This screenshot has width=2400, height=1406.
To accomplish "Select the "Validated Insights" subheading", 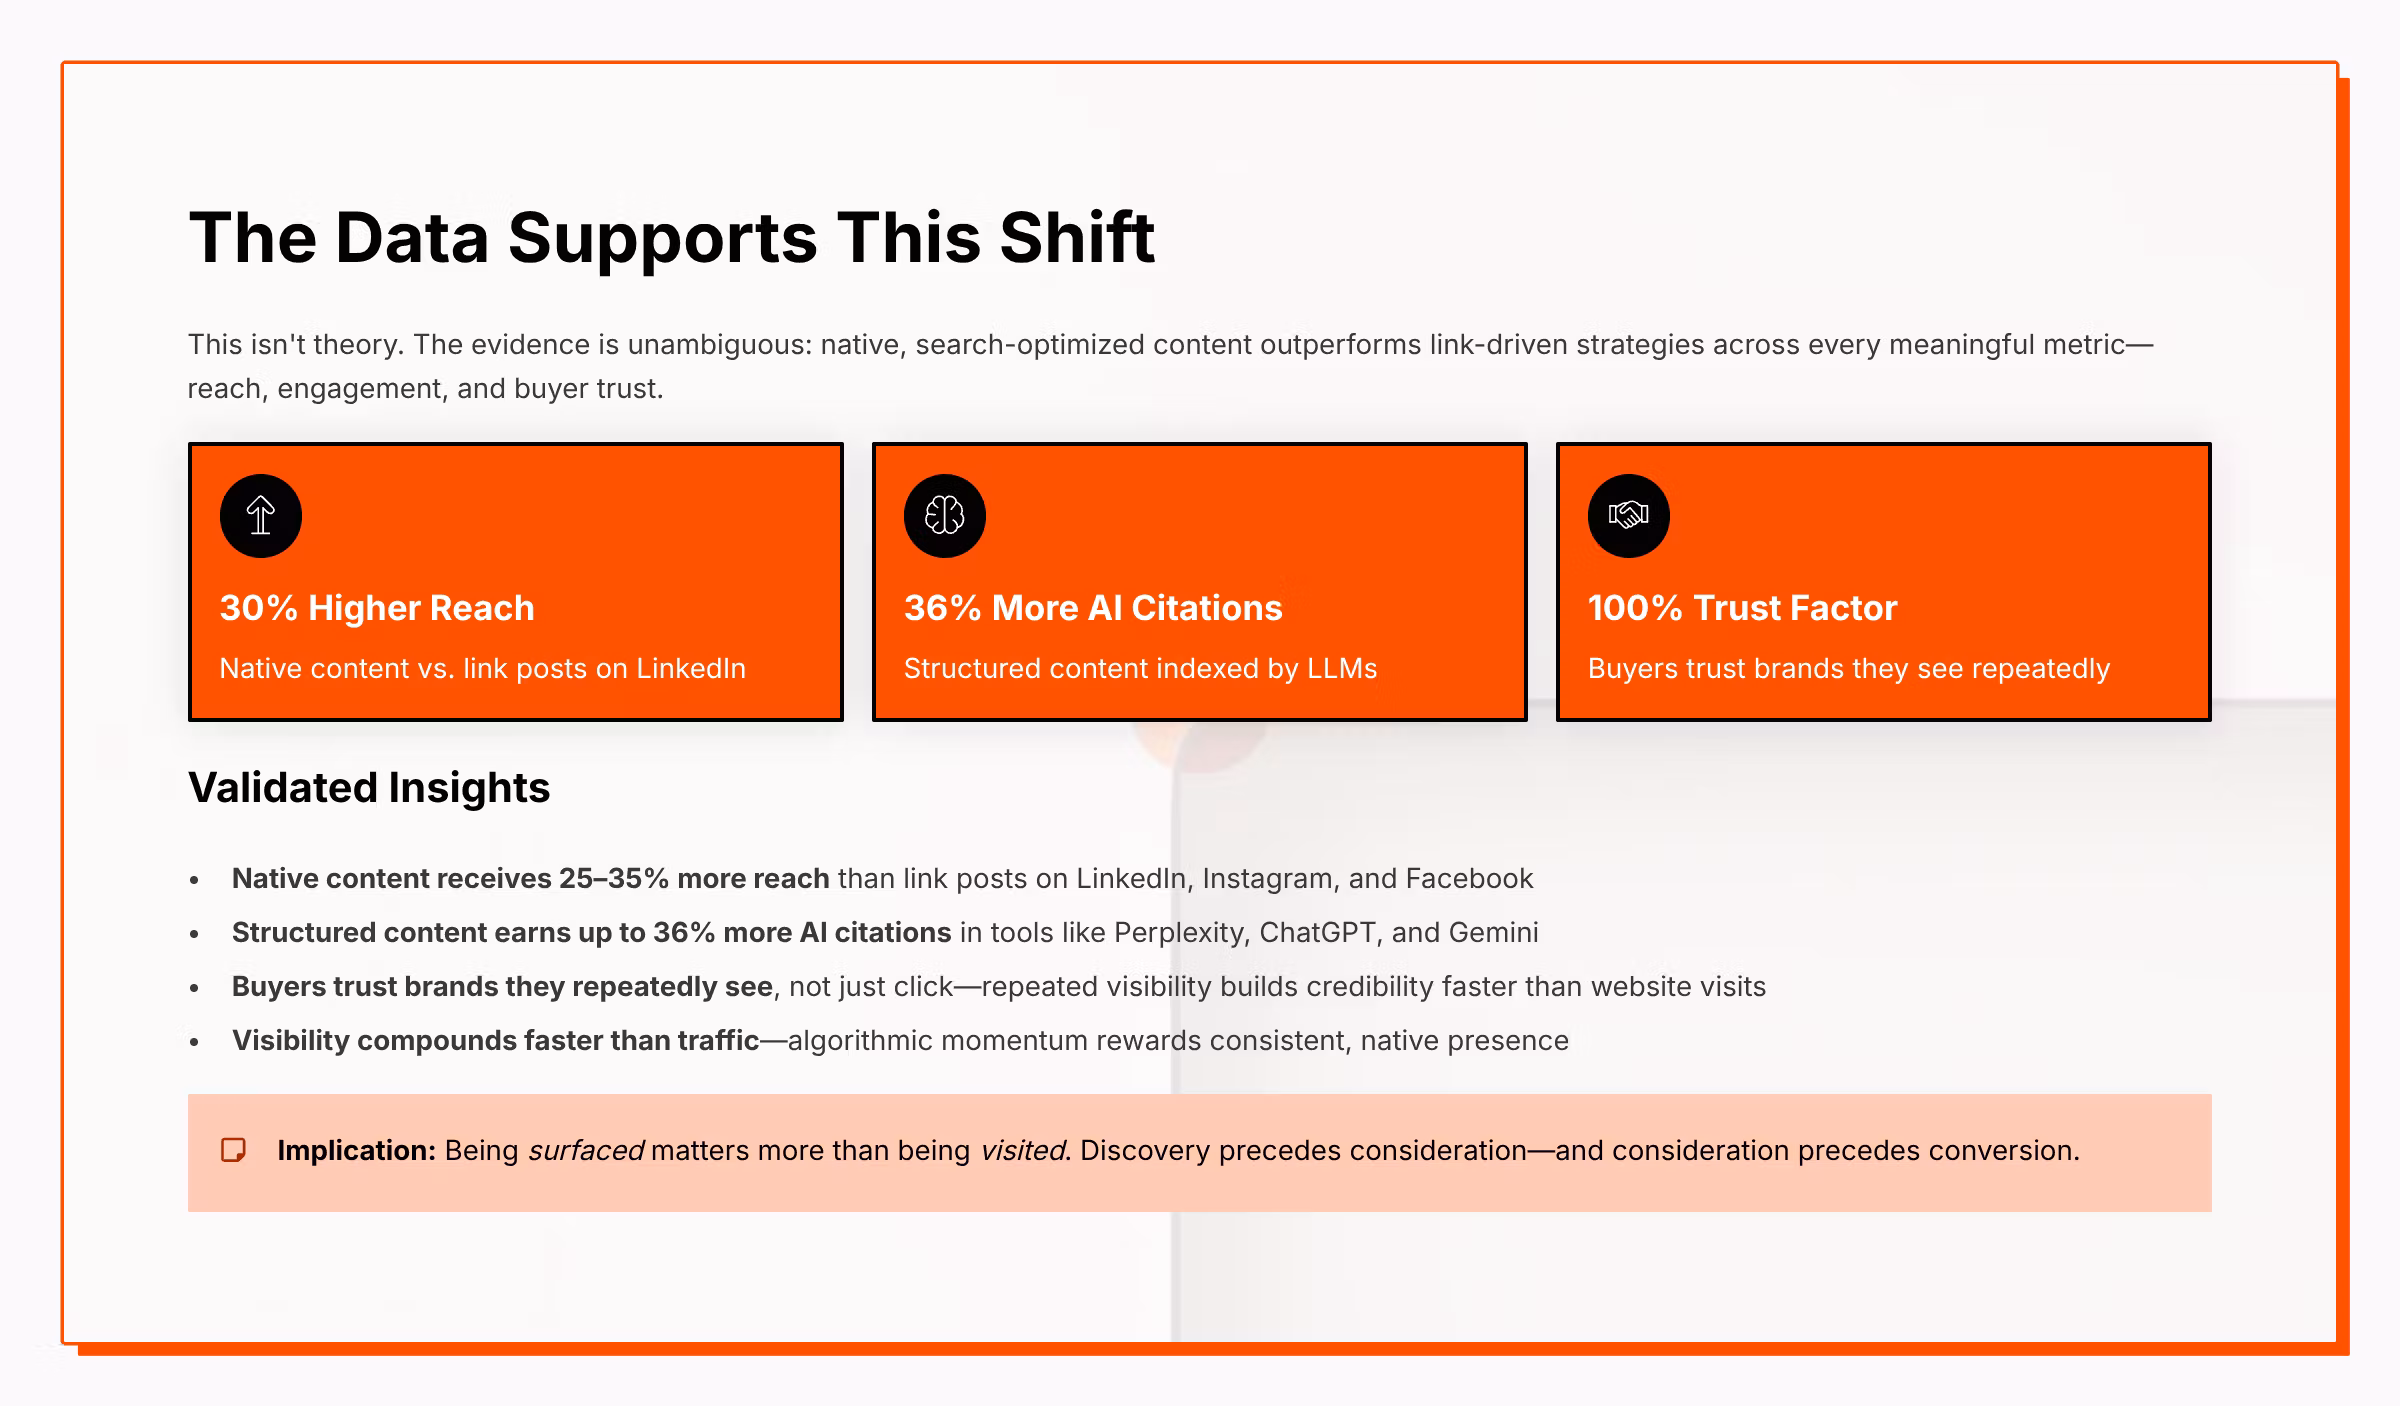I will click(x=369, y=788).
